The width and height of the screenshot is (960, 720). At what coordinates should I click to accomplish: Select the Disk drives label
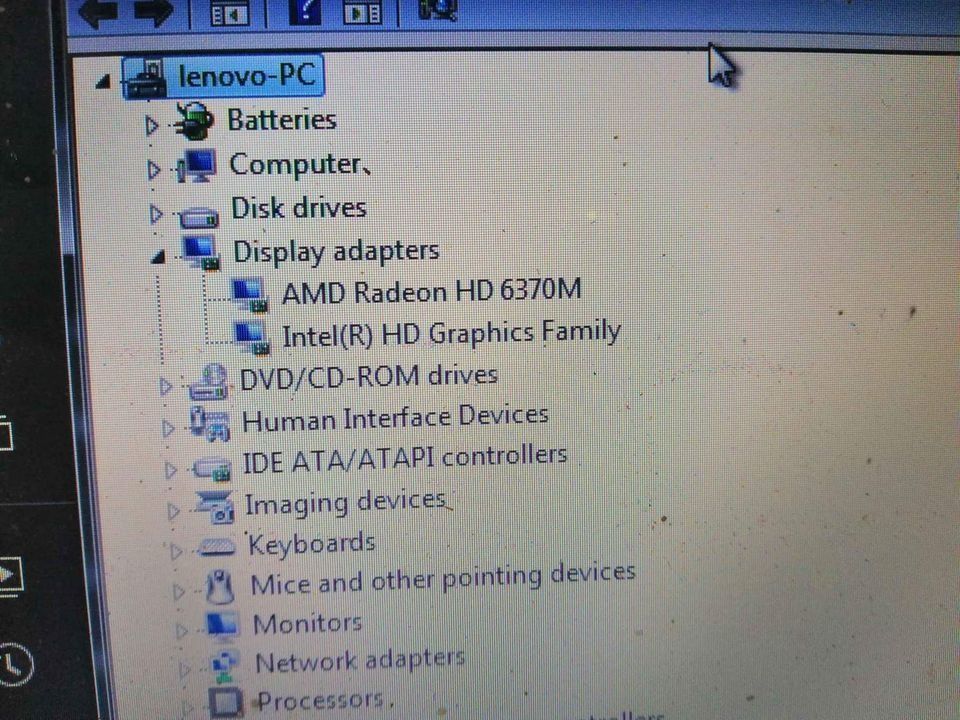[x=299, y=208]
